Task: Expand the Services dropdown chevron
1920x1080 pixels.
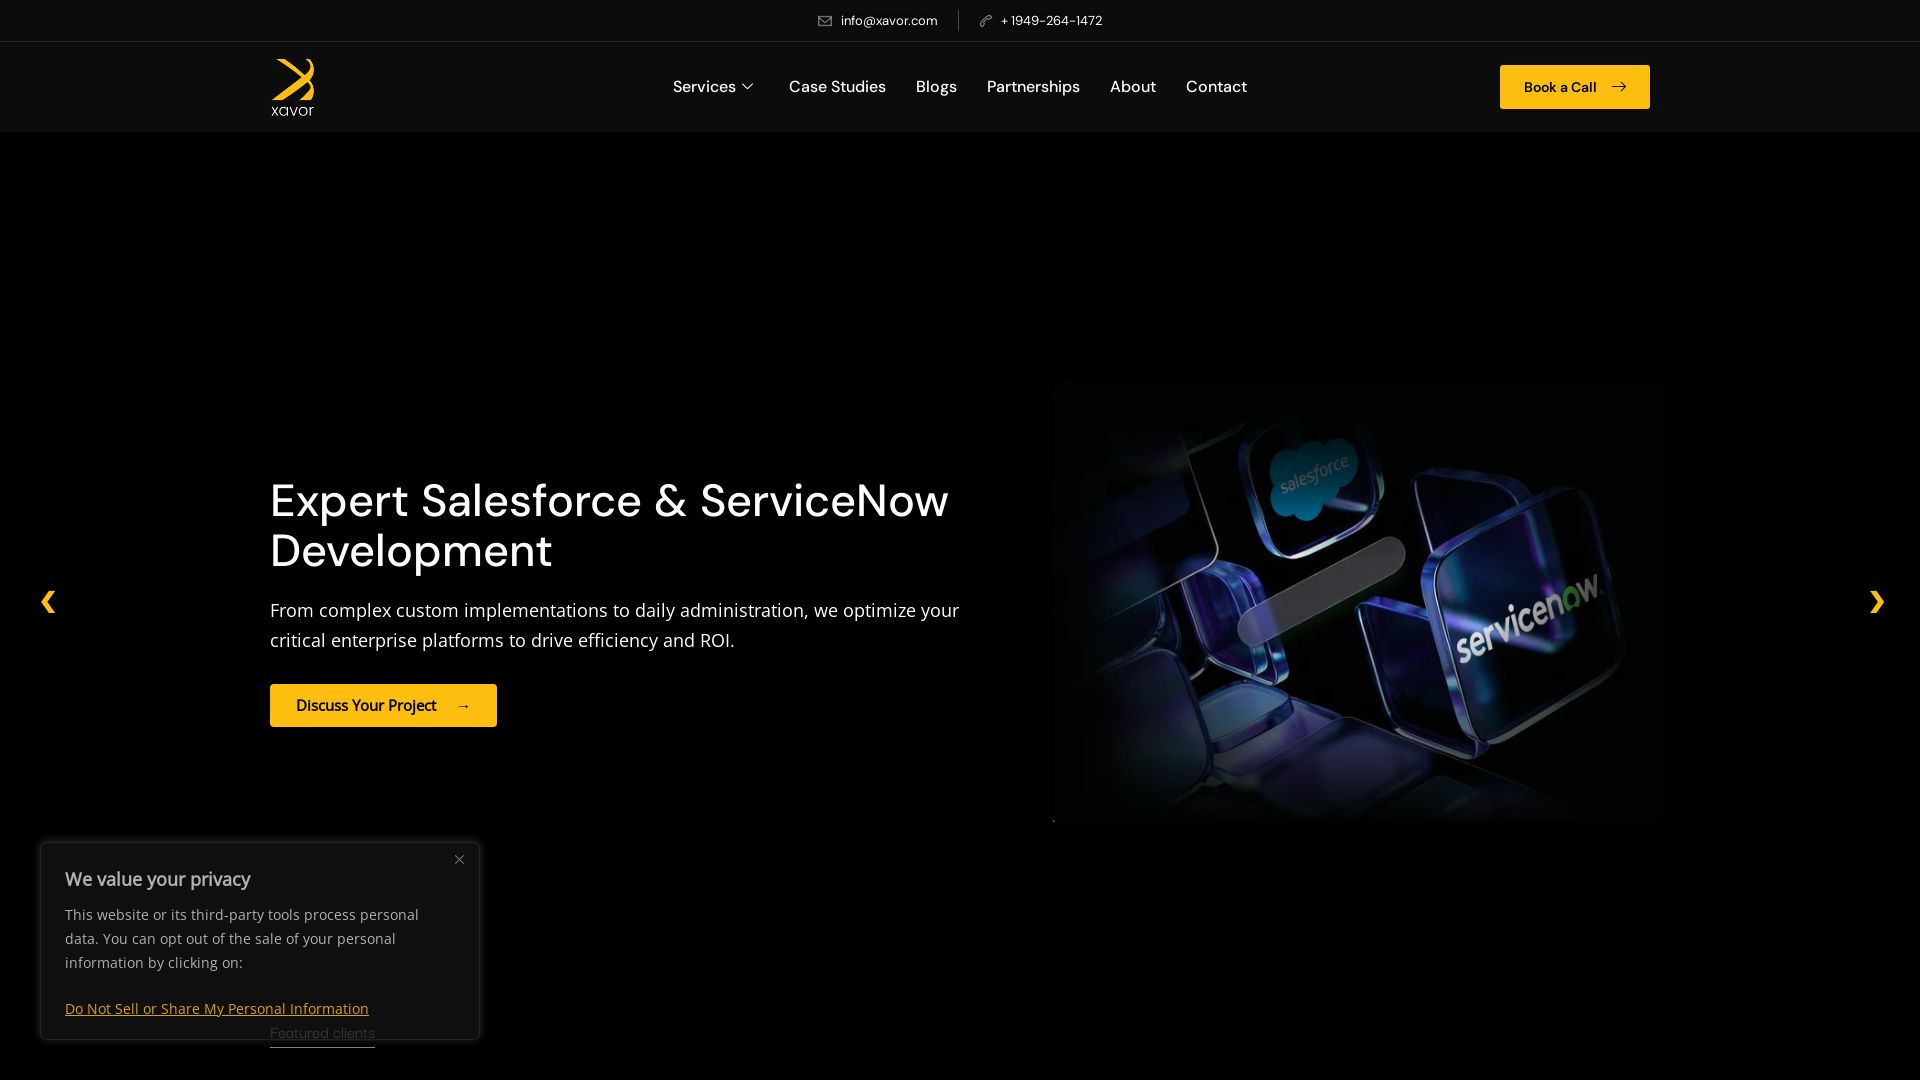Action: (x=747, y=87)
